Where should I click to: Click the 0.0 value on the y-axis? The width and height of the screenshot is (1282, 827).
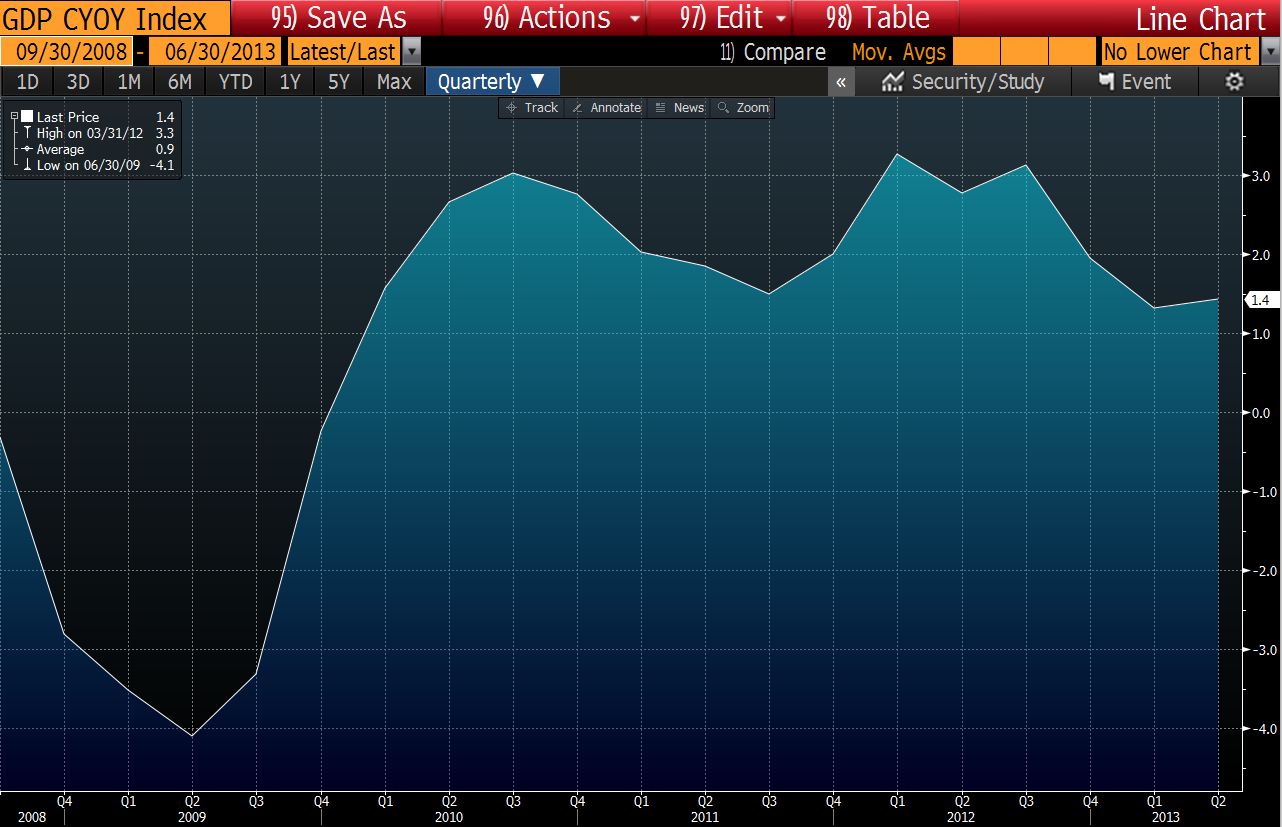tap(1260, 413)
